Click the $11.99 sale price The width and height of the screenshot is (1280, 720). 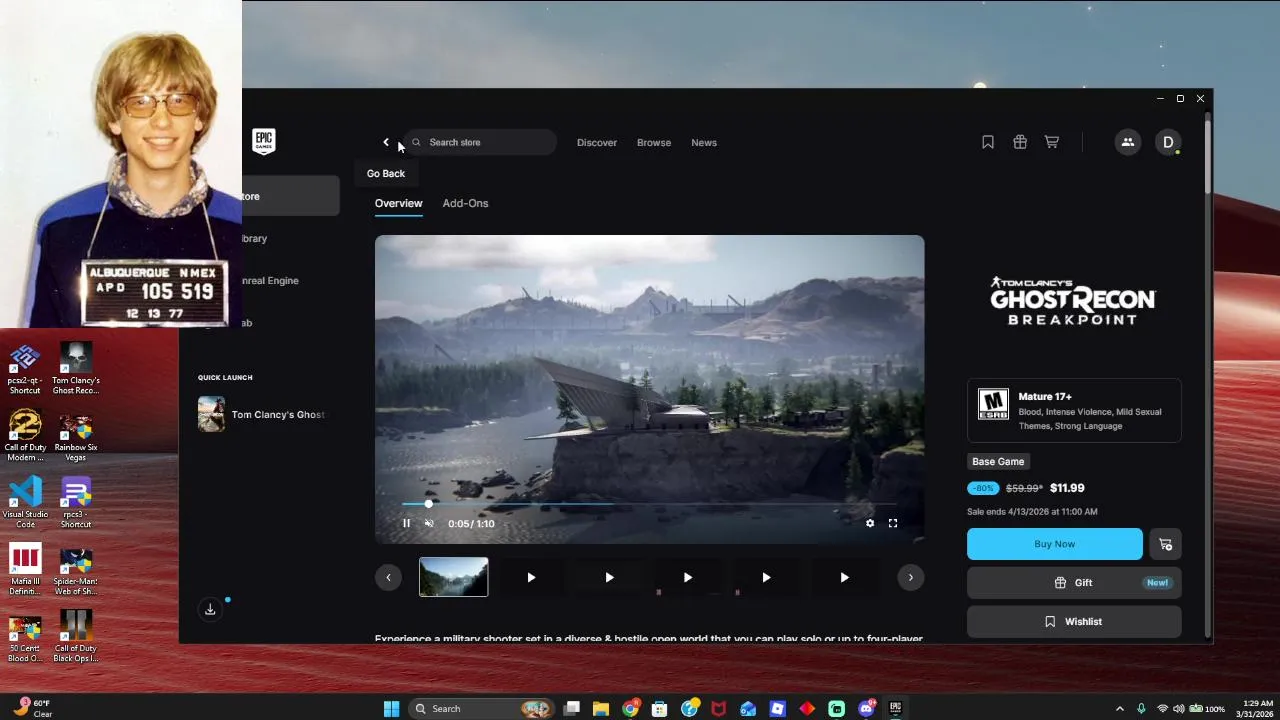click(x=1067, y=488)
